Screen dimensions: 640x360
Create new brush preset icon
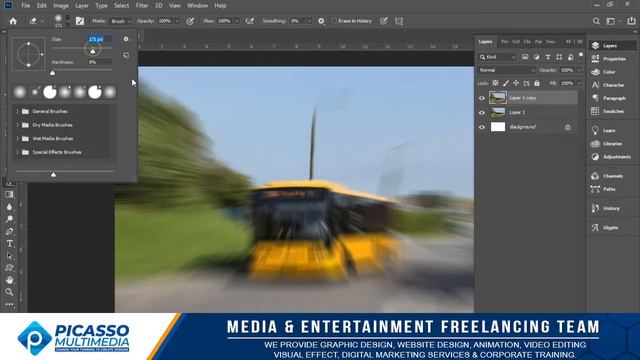click(x=126, y=55)
